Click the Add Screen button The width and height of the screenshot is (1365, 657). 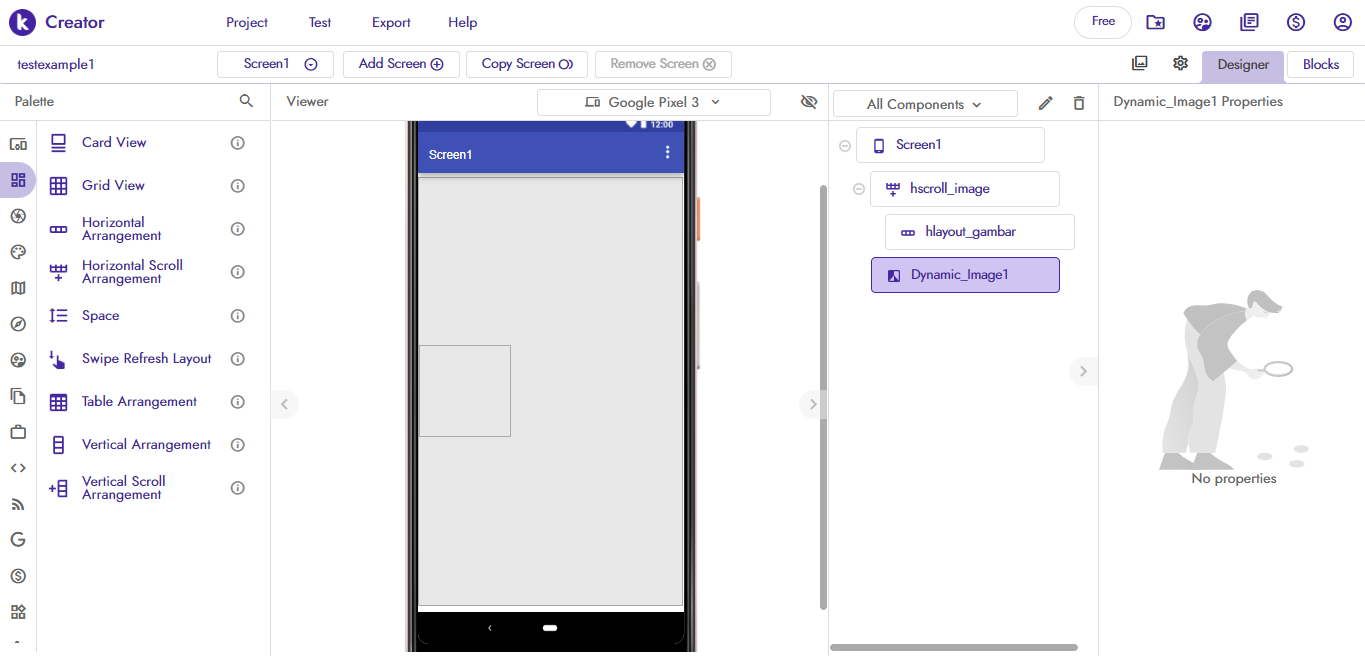400,63
